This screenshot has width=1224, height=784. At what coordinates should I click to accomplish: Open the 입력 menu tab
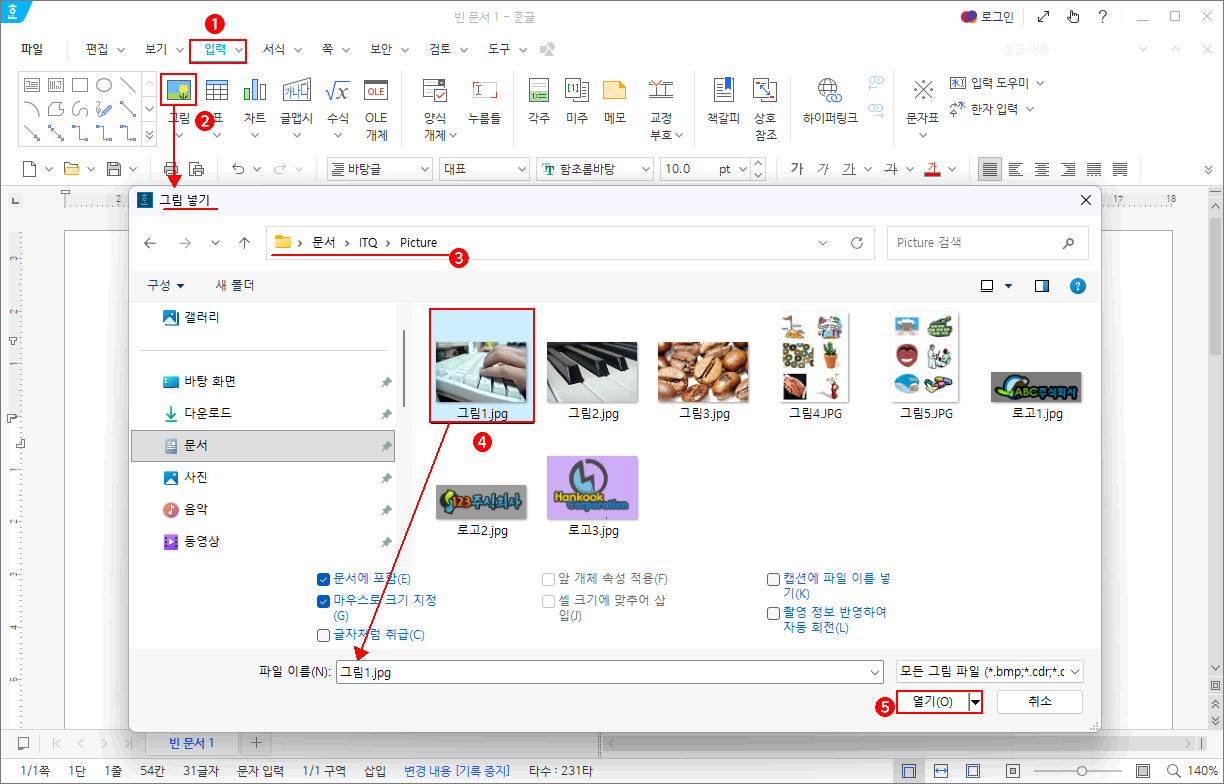[x=216, y=49]
